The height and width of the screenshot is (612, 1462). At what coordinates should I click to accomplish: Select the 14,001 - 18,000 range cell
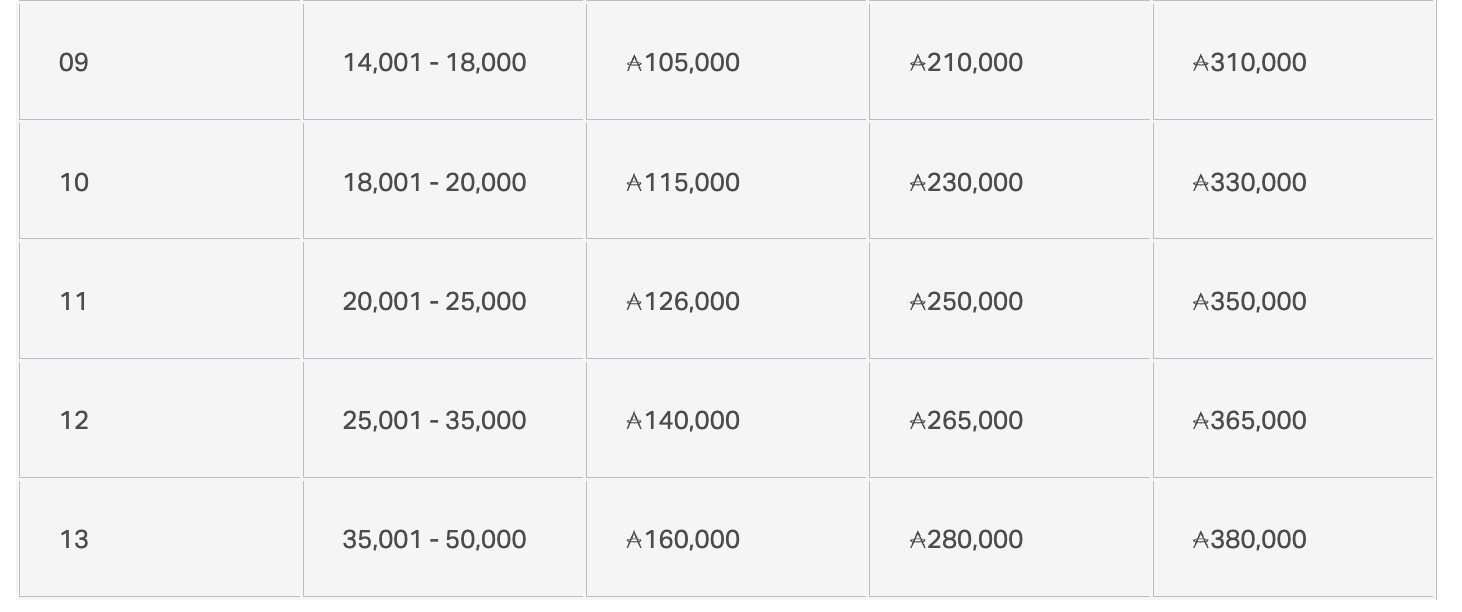click(434, 63)
